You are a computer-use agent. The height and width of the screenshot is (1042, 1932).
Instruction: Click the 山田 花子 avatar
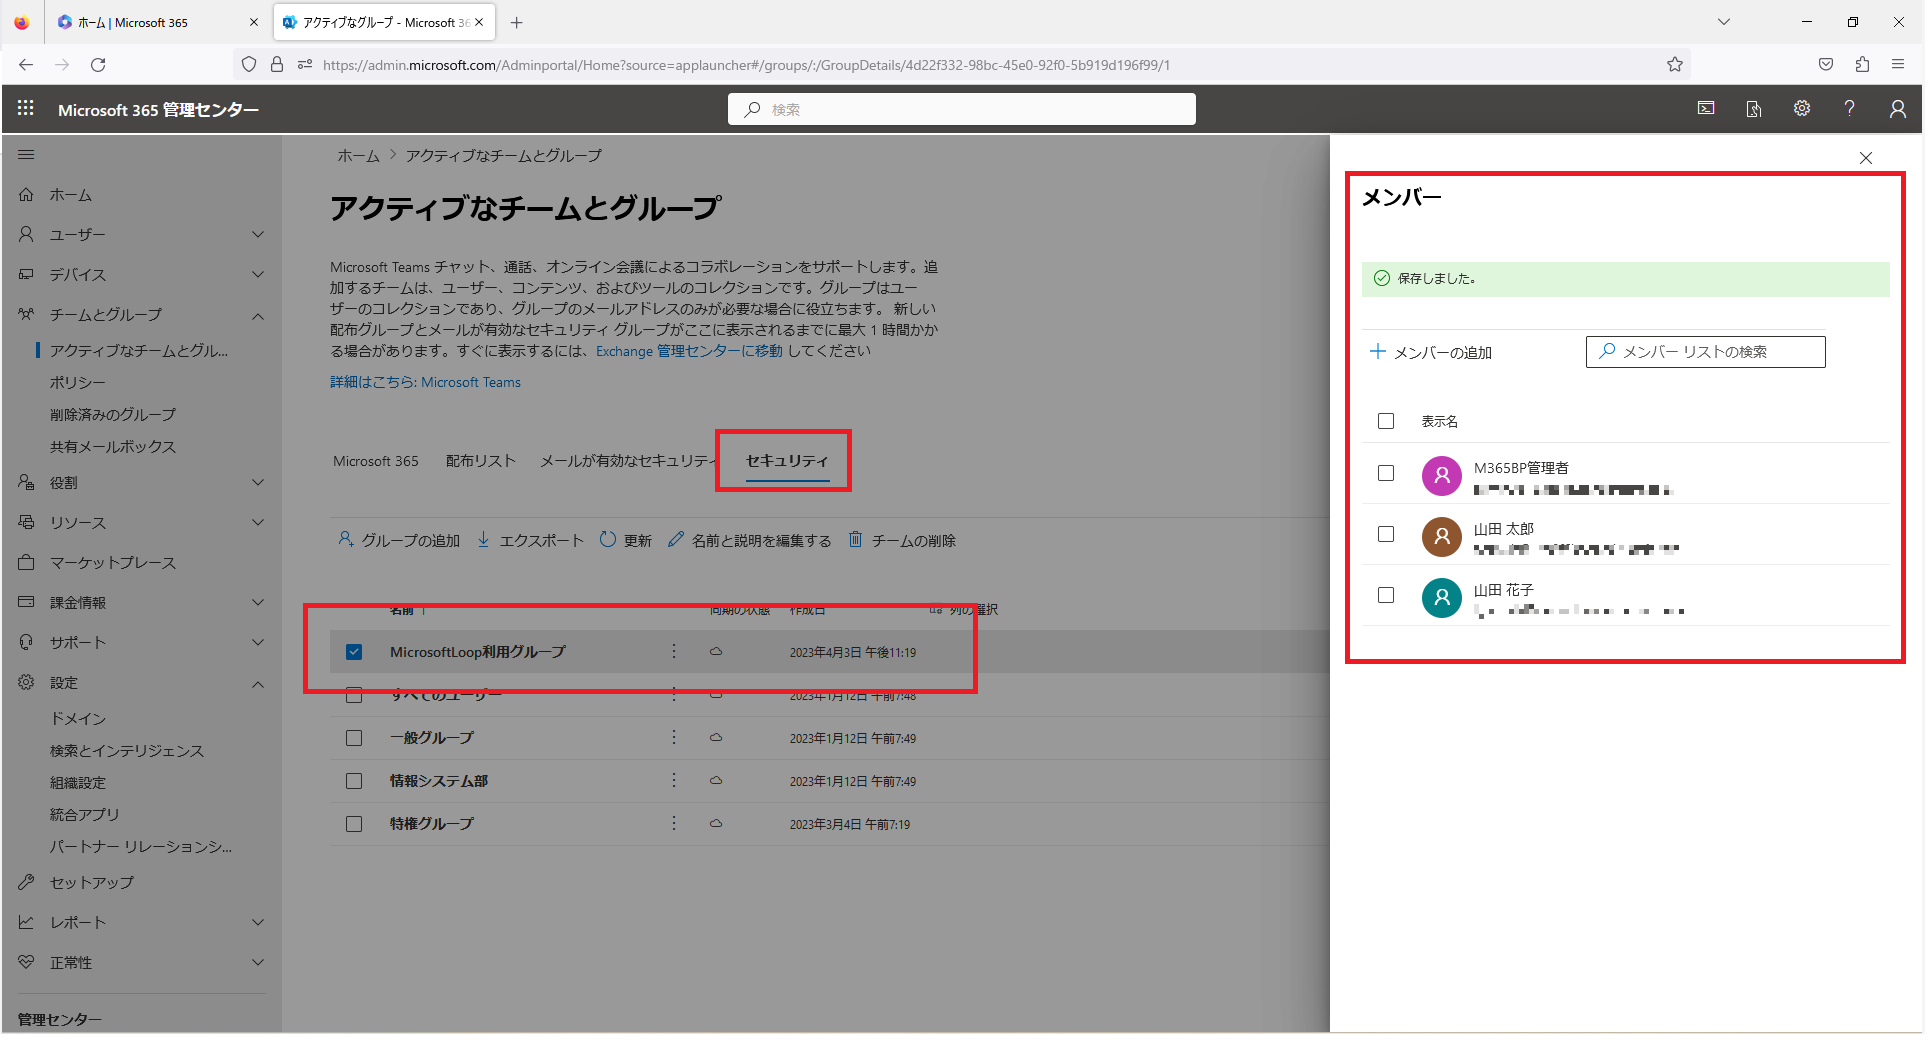tap(1442, 598)
